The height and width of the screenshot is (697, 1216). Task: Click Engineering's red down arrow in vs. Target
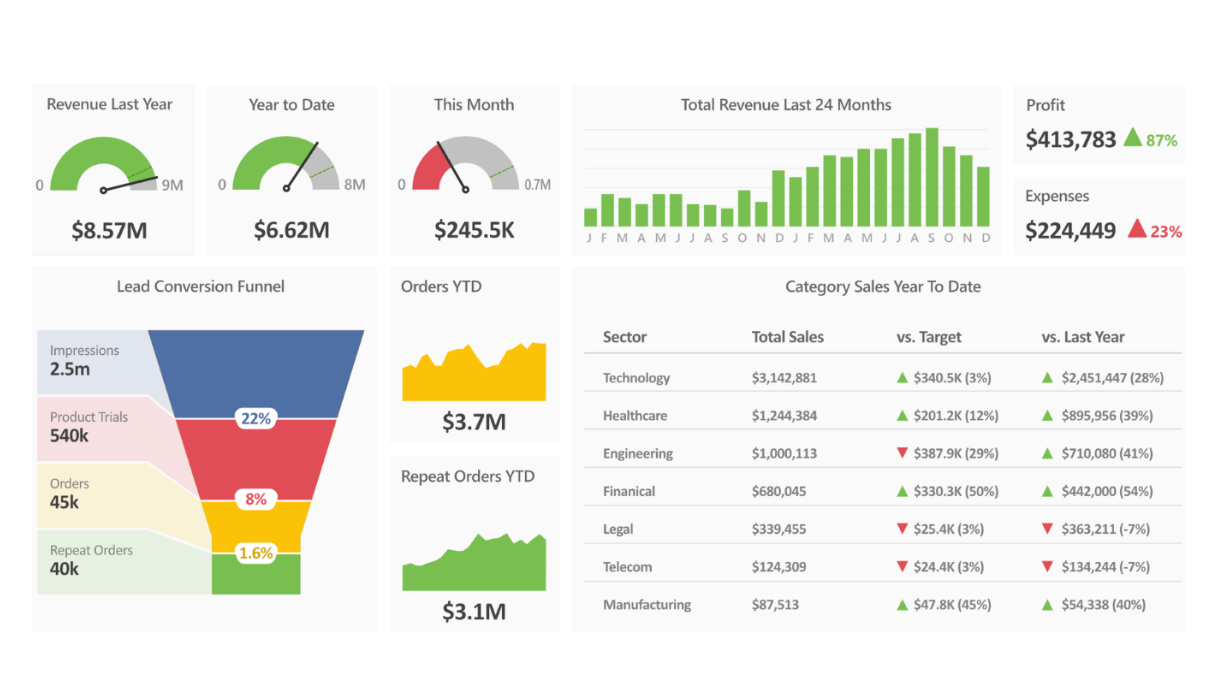pos(902,453)
